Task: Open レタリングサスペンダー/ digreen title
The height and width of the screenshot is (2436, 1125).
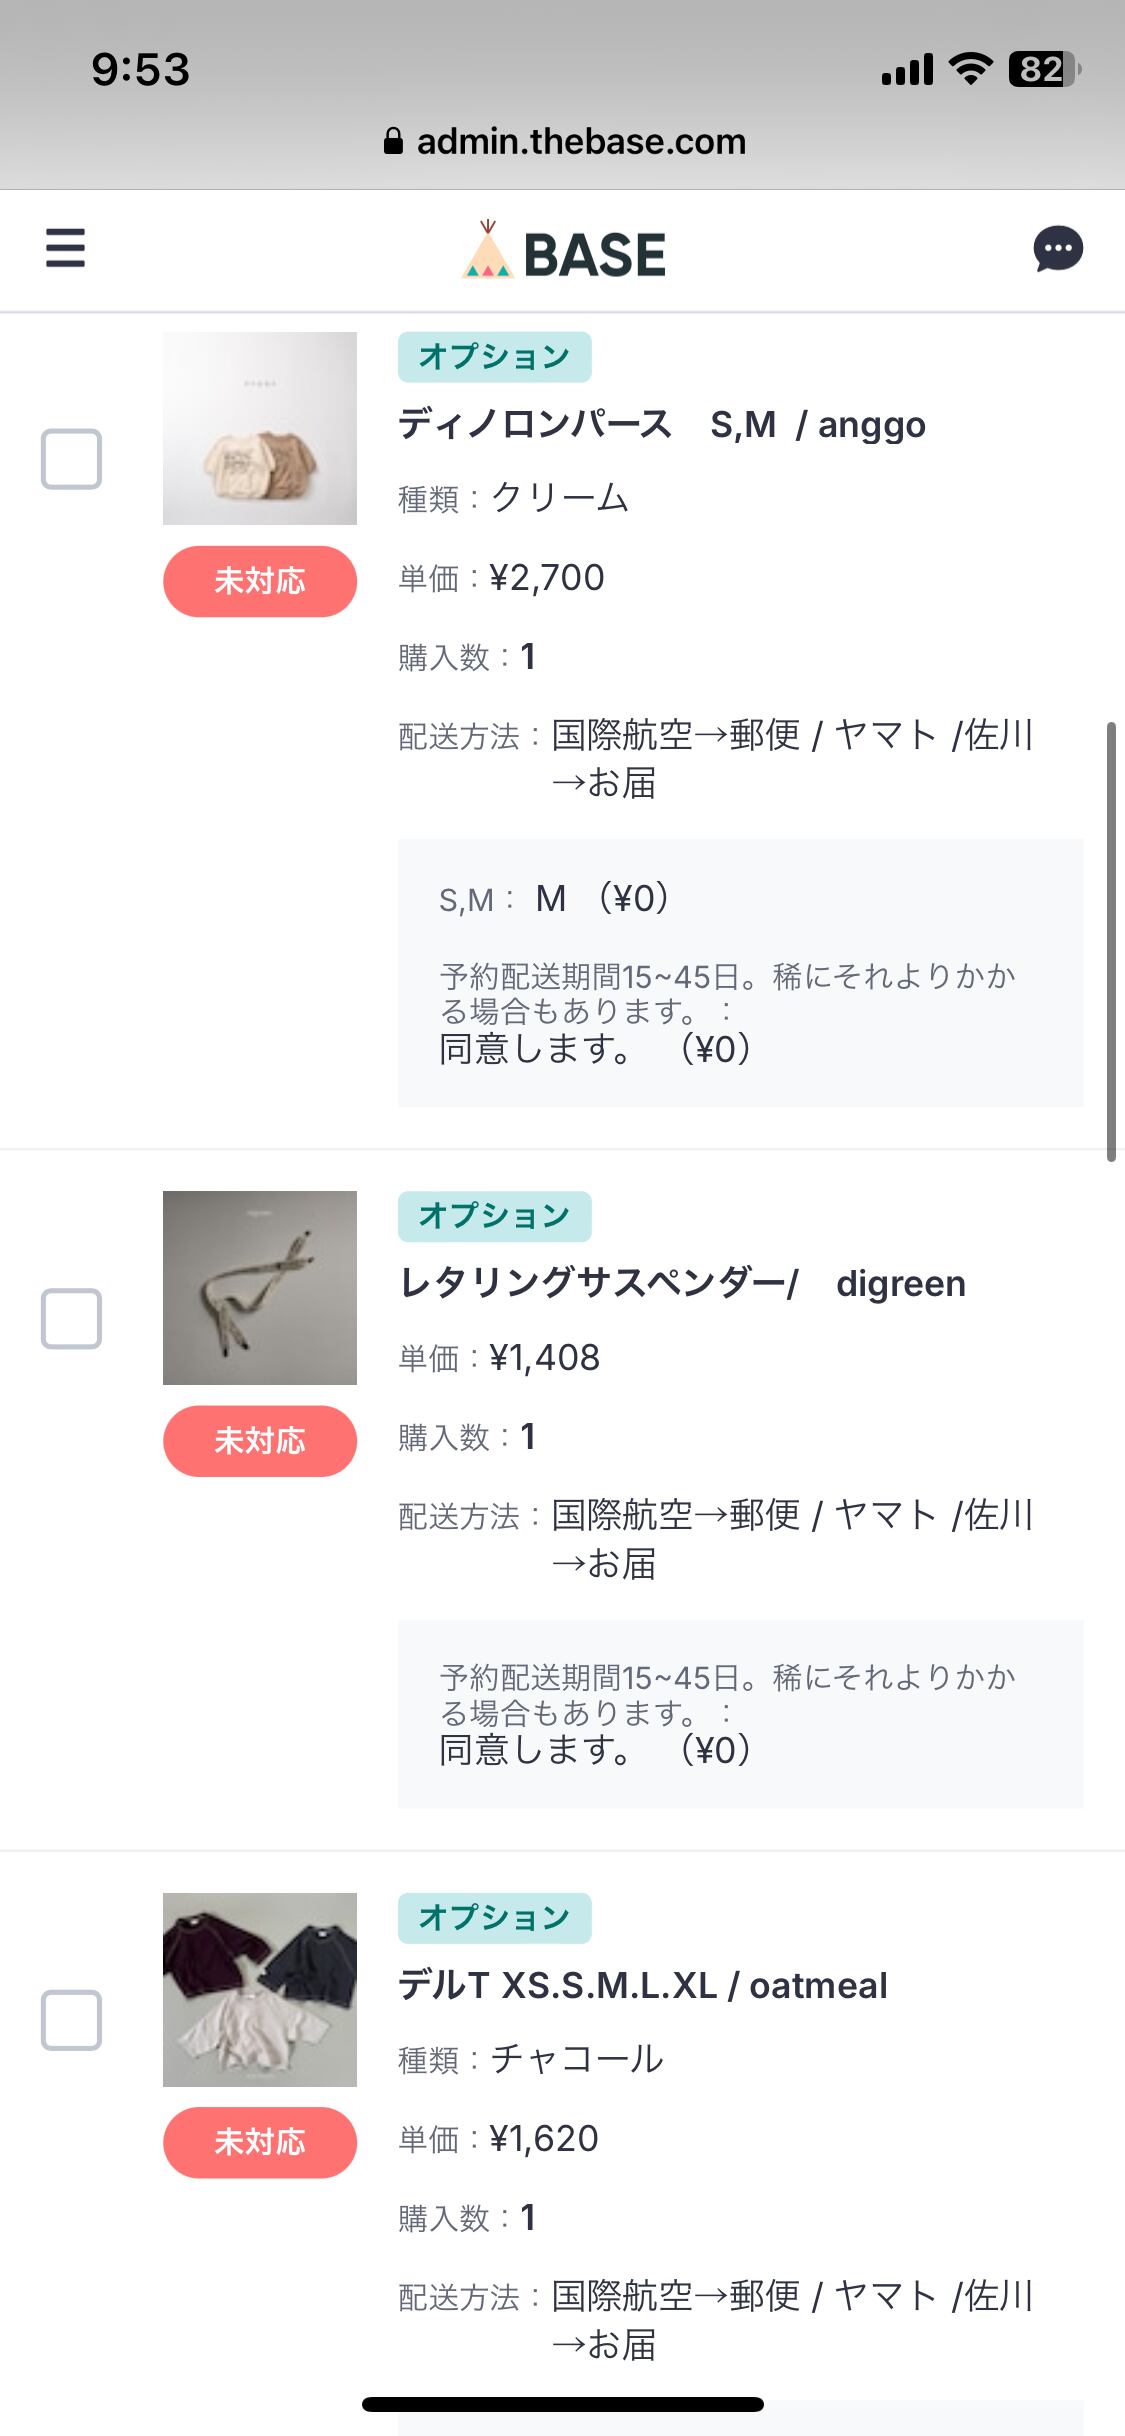Action: coord(682,1283)
